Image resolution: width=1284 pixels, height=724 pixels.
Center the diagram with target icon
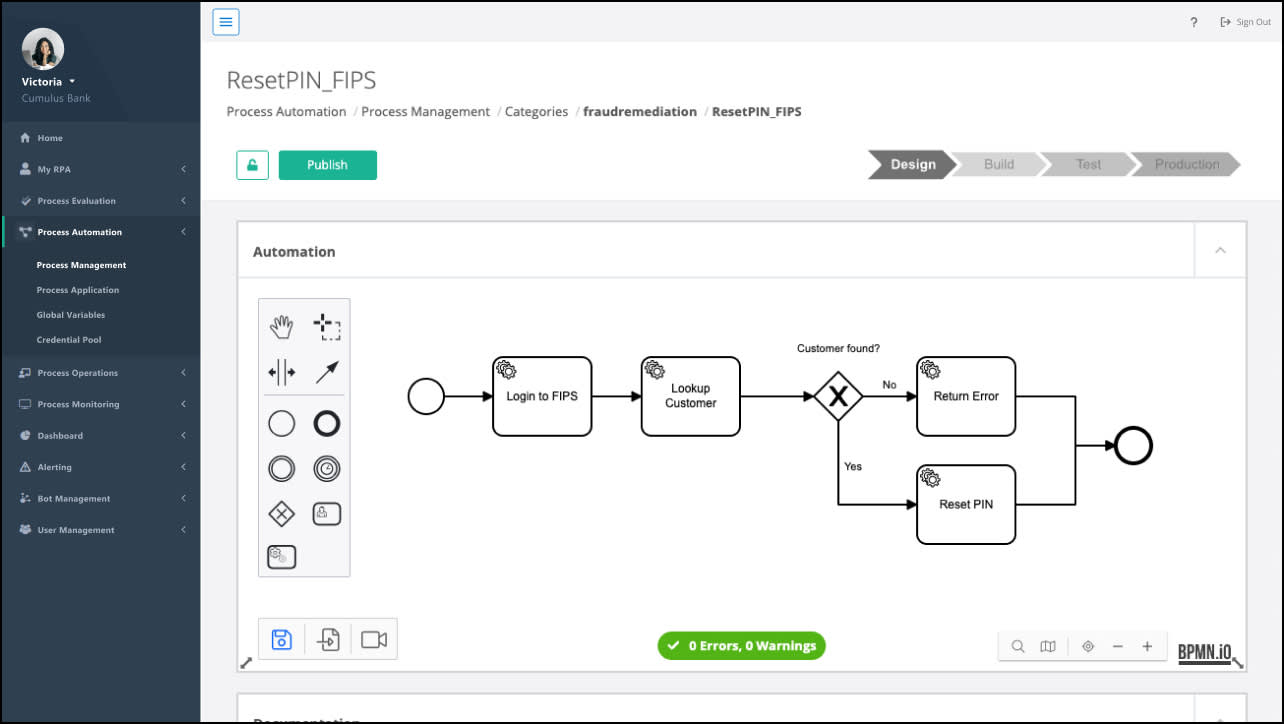(1088, 647)
